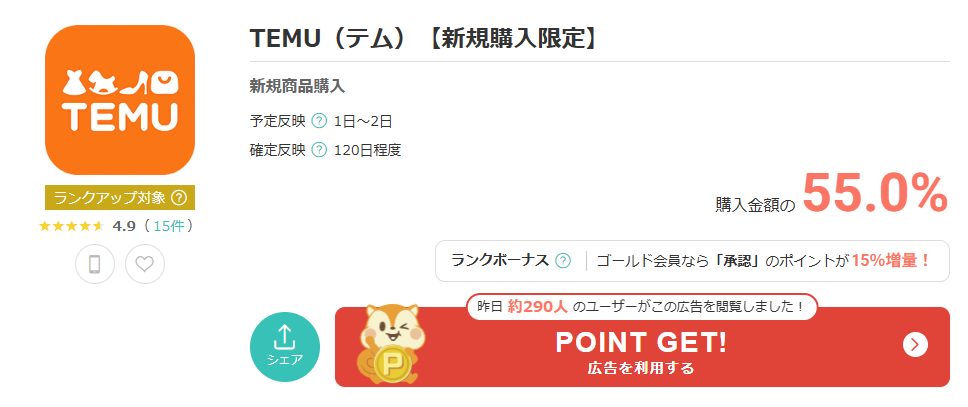Toggle the heart favorite icon
The image size is (968, 407).
[145, 264]
